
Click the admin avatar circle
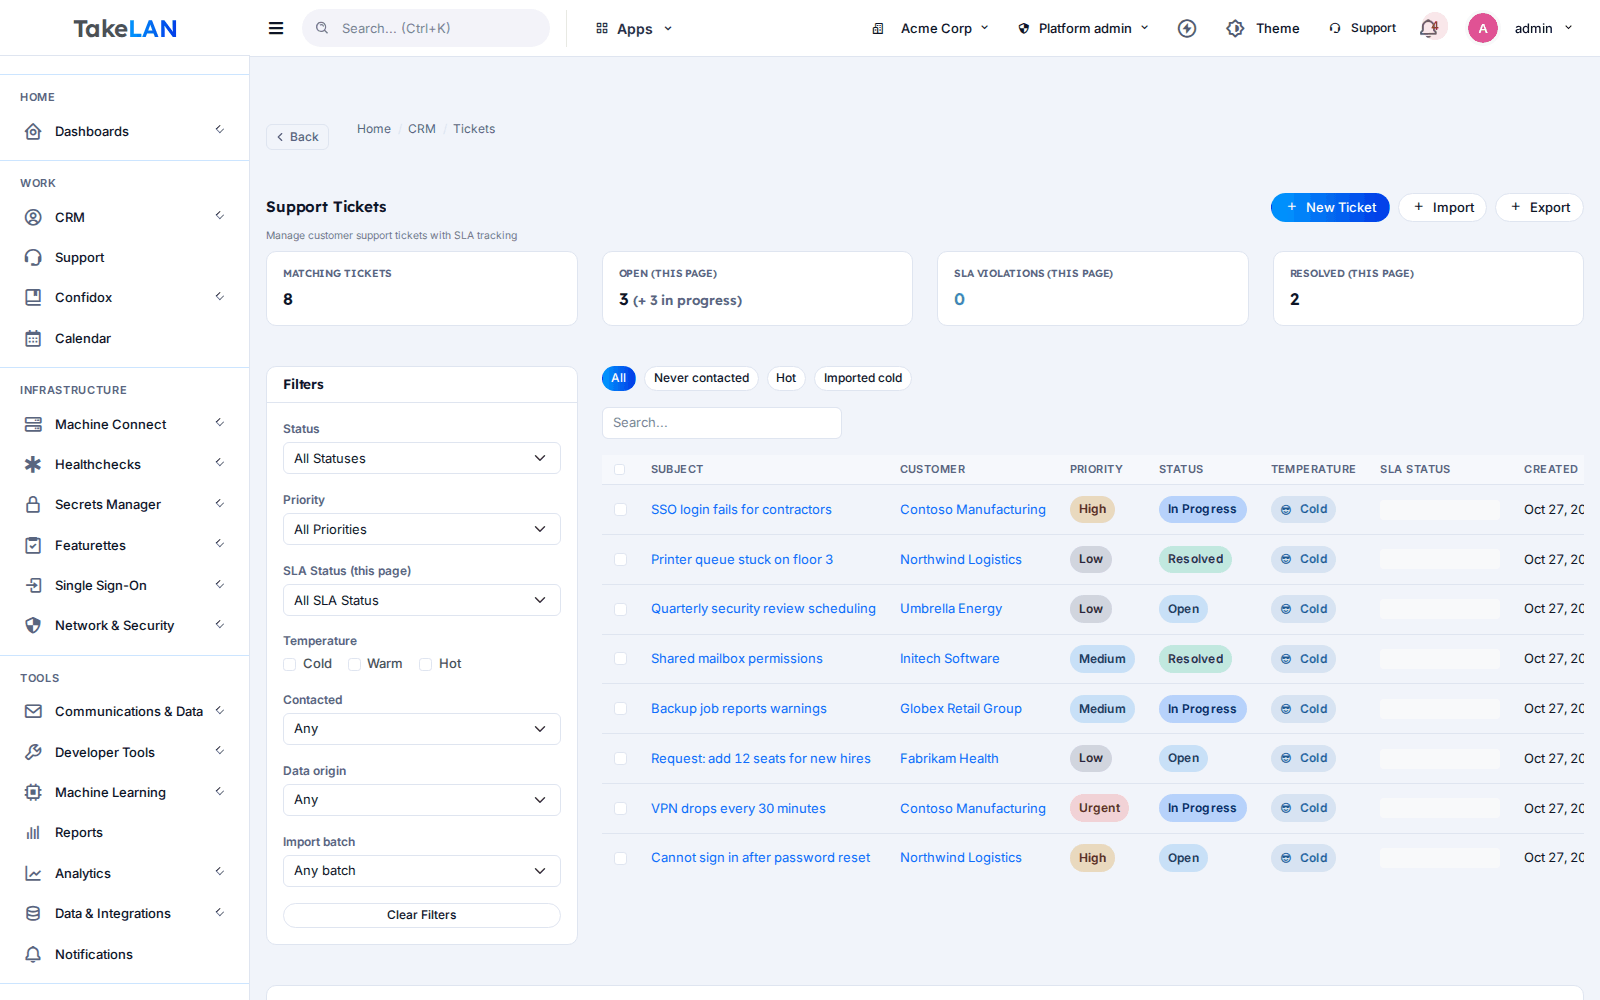coord(1483,28)
